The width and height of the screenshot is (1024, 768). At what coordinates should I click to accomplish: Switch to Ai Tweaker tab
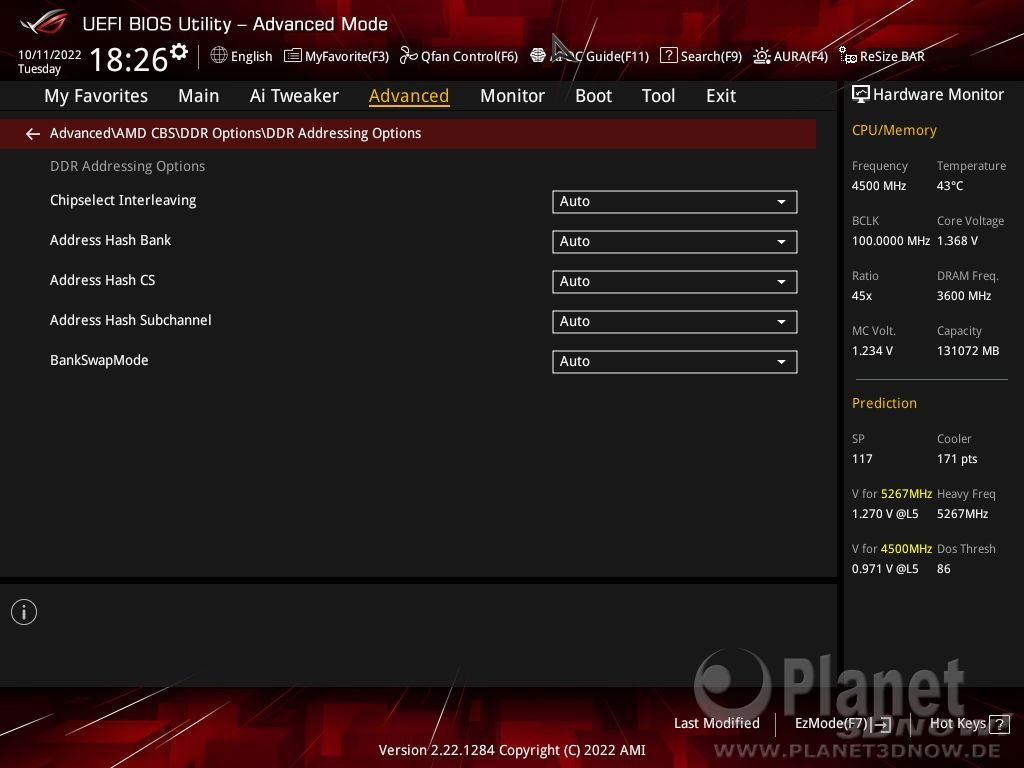point(294,96)
